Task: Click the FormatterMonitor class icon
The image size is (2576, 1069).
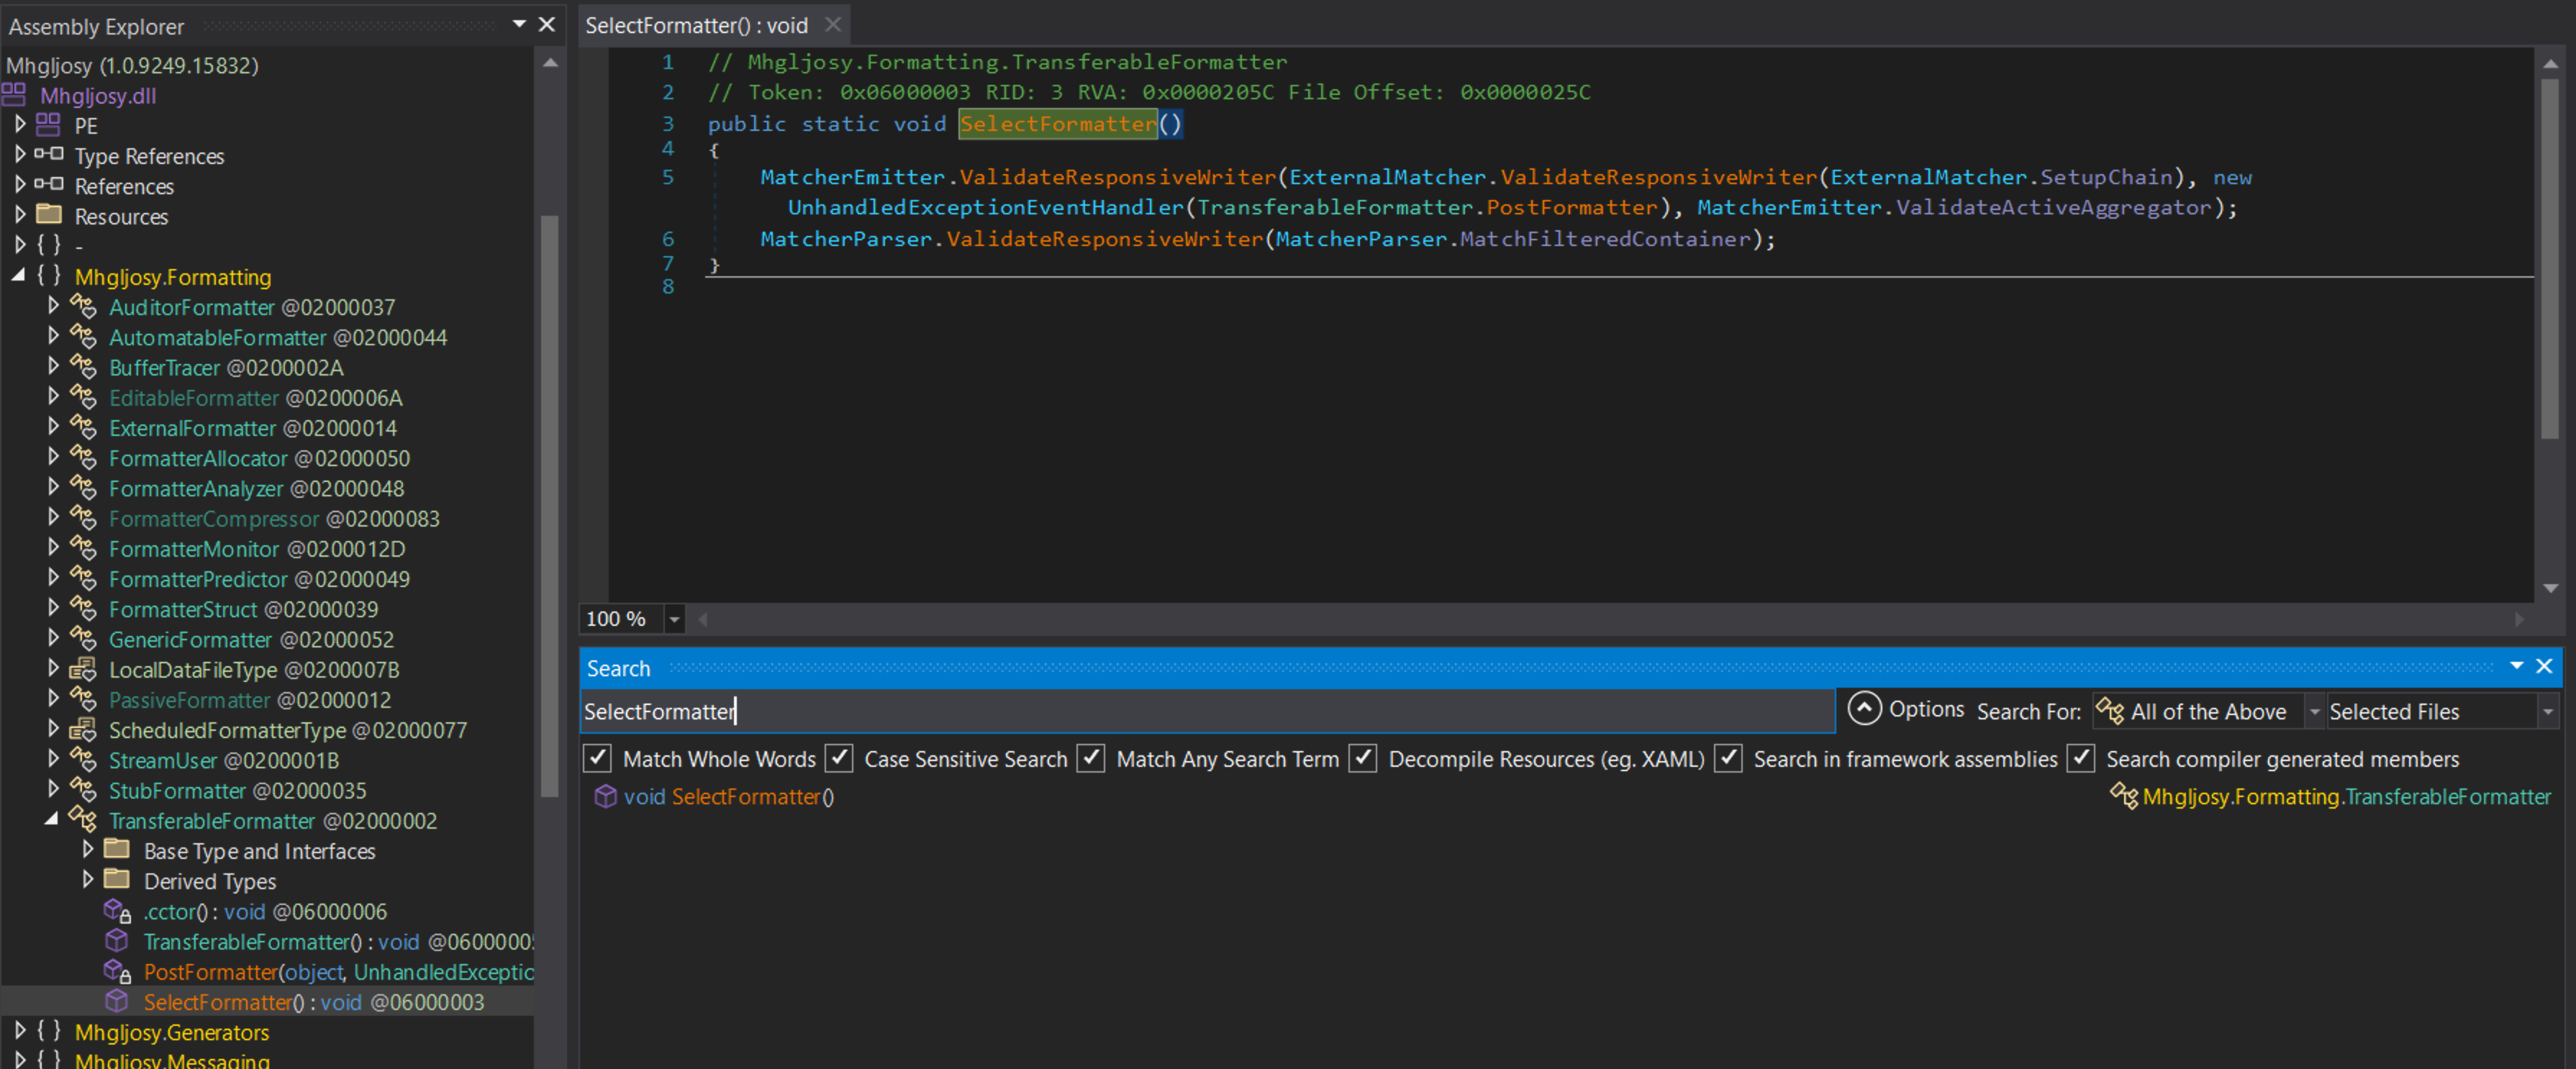Action: coord(83,549)
